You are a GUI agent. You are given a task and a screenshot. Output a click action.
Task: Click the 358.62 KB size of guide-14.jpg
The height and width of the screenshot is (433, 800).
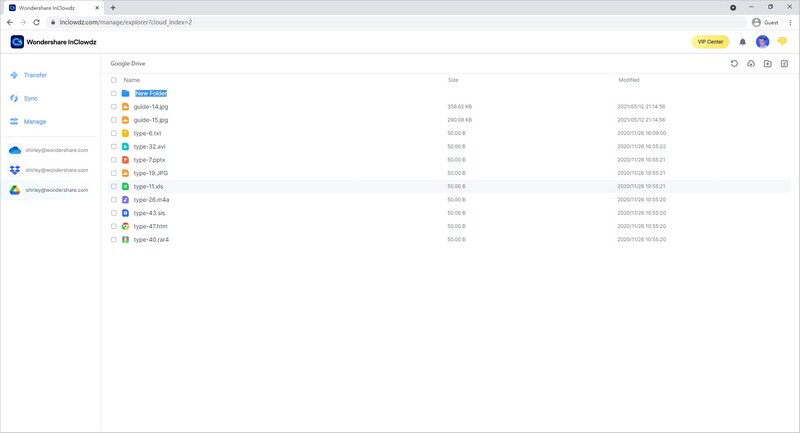point(459,107)
